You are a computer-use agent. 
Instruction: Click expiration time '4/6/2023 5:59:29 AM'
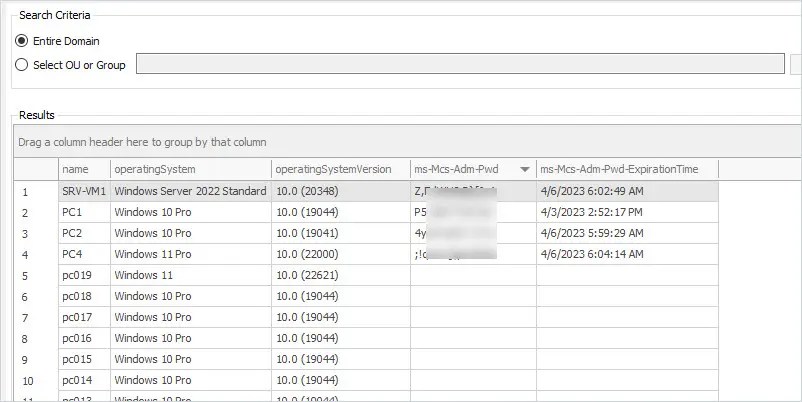tap(627, 233)
